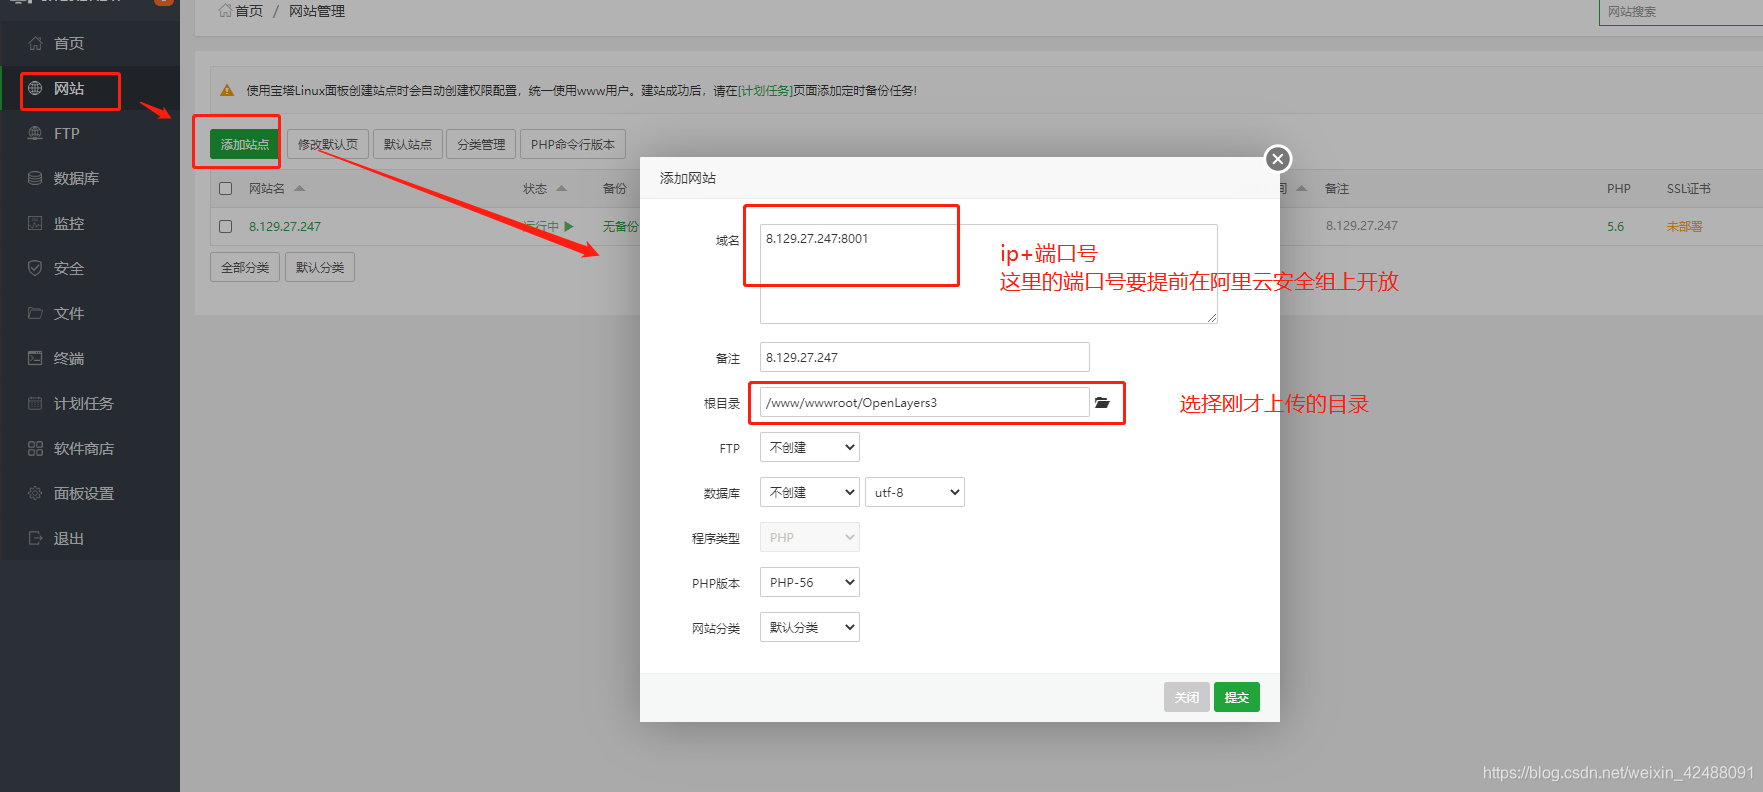Click the 软件商店 grid icon in sidebar
This screenshot has width=1763, height=792.
tap(35, 448)
